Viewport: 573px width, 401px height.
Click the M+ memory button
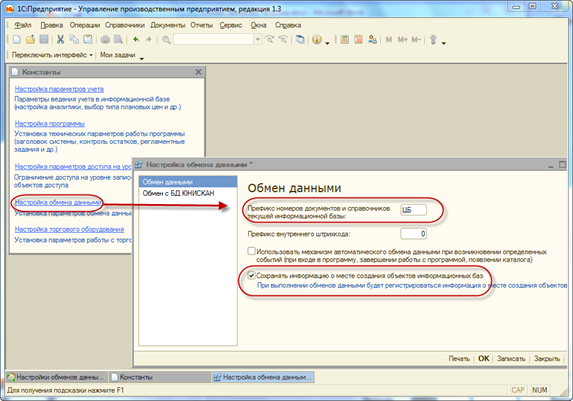(x=402, y=39)
